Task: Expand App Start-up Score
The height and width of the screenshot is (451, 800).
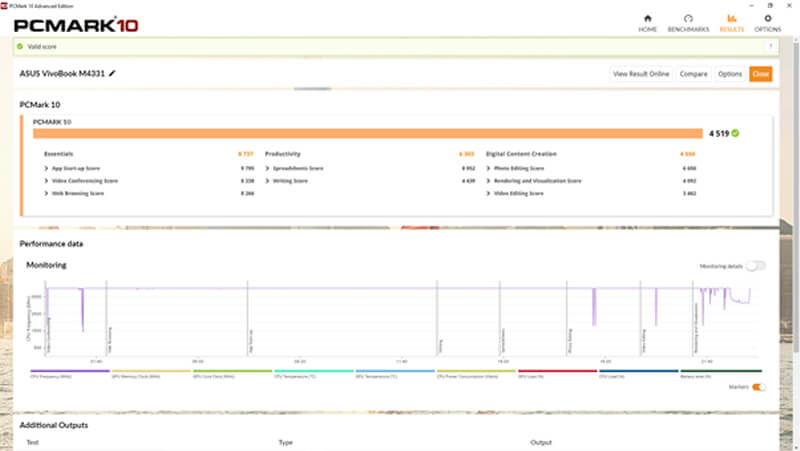Action: pyautogui.click(x=46, y=168)
